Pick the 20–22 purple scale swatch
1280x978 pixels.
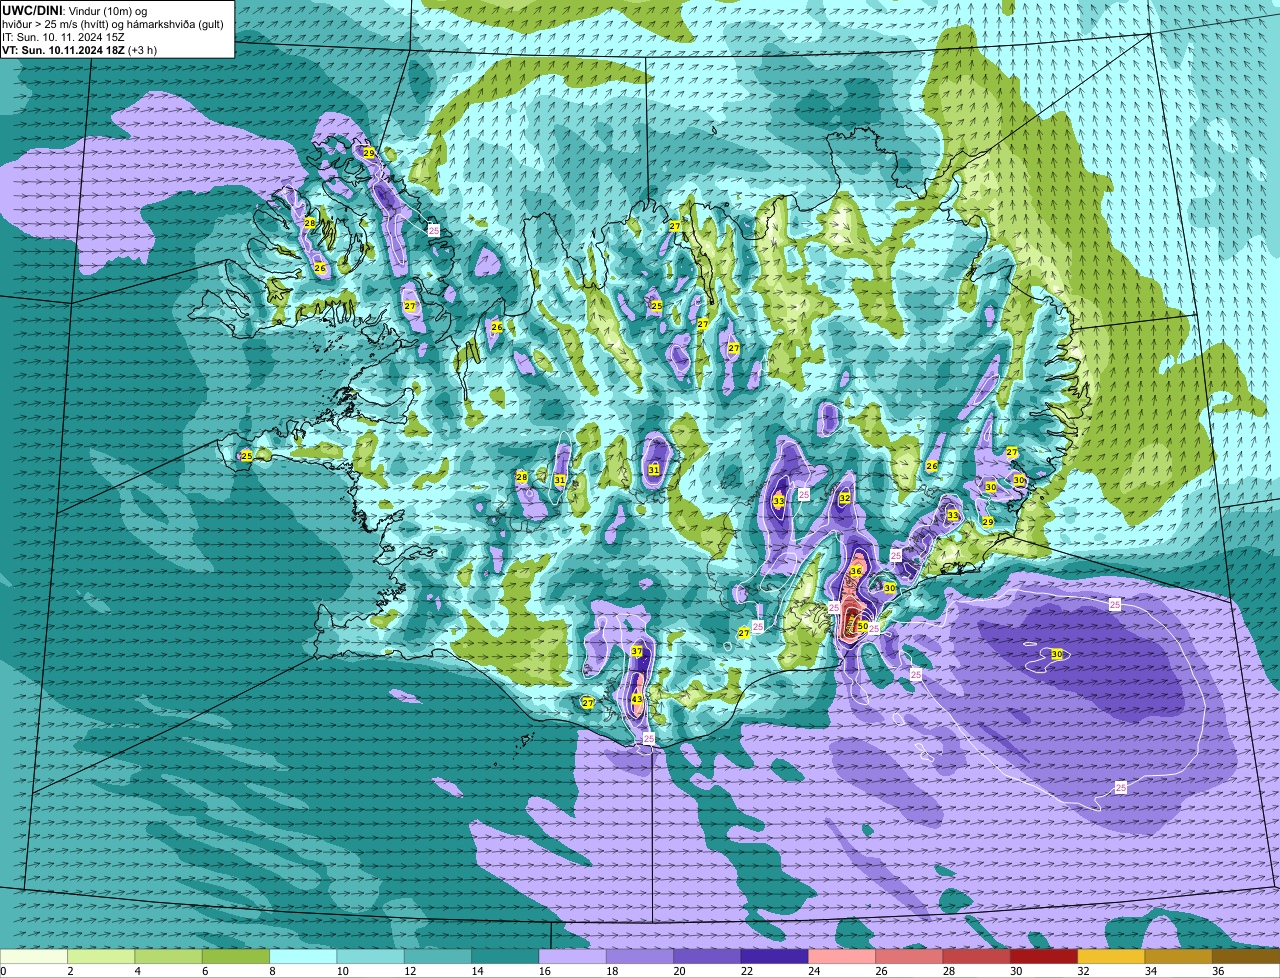coord(707,956)
